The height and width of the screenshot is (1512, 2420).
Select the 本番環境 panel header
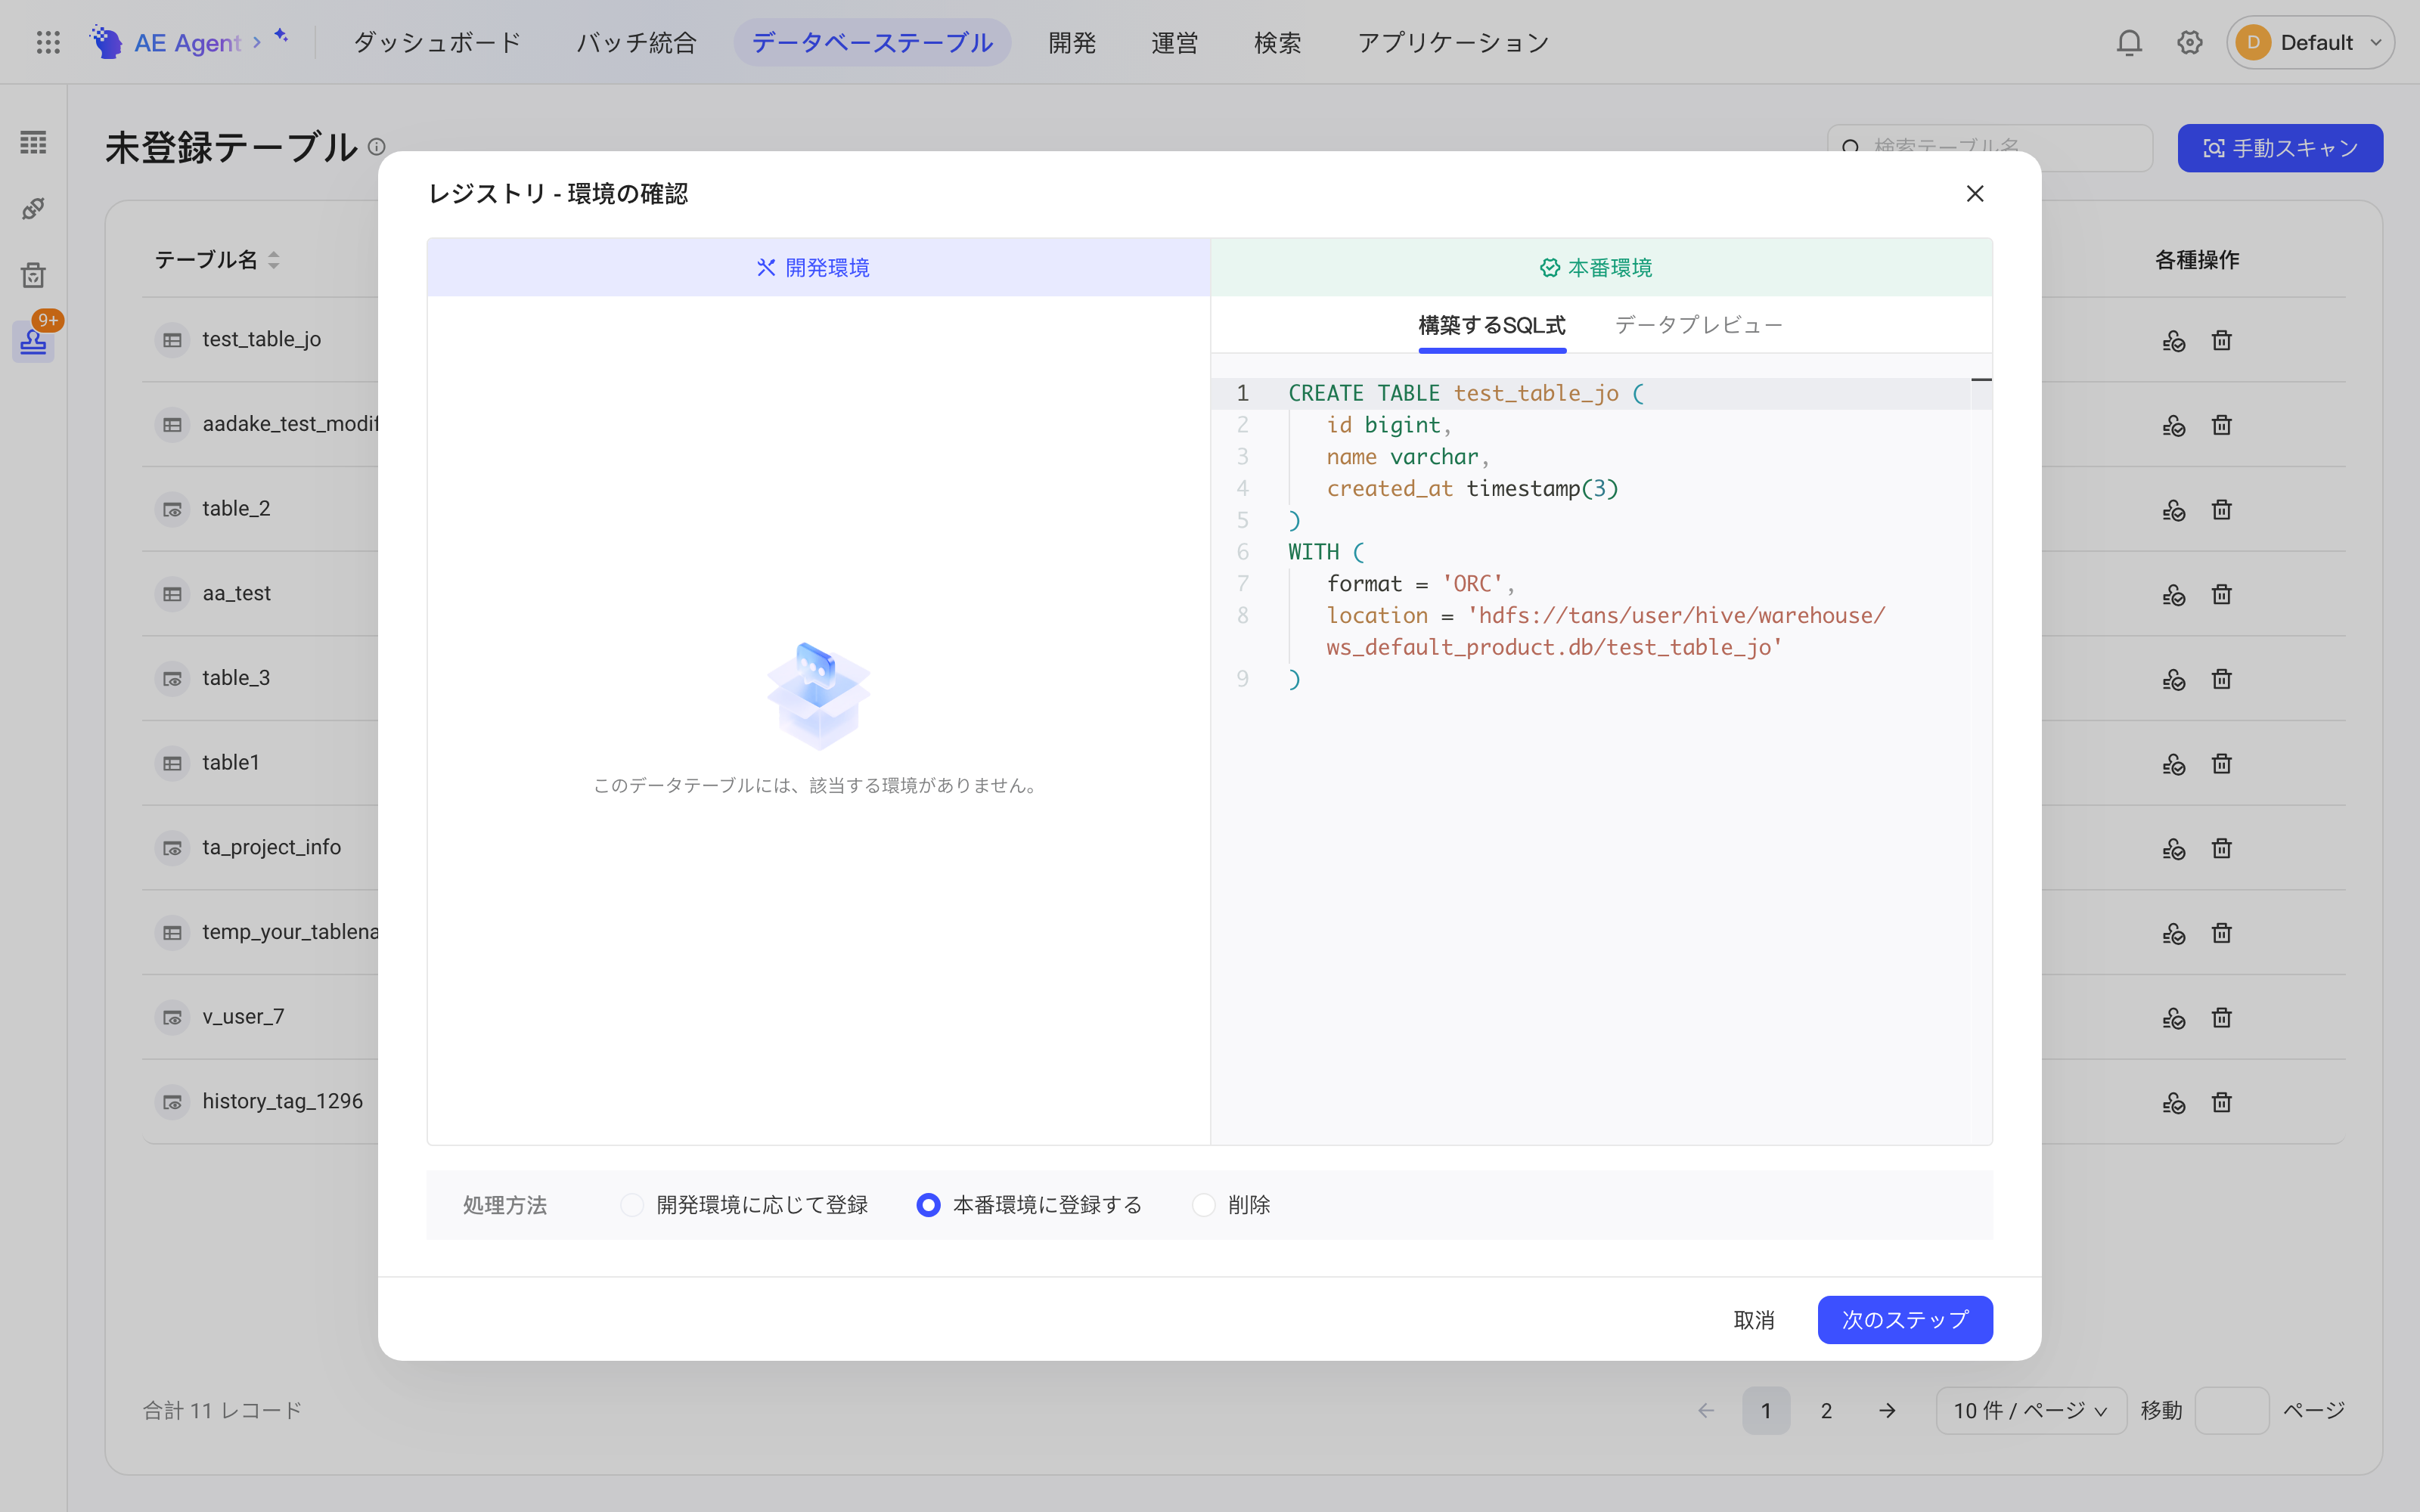coord(1601,267)
